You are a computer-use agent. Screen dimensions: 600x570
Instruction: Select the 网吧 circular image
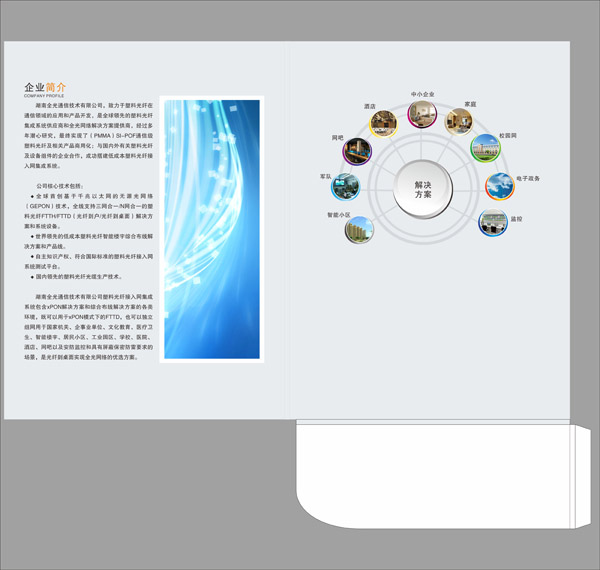357,151
